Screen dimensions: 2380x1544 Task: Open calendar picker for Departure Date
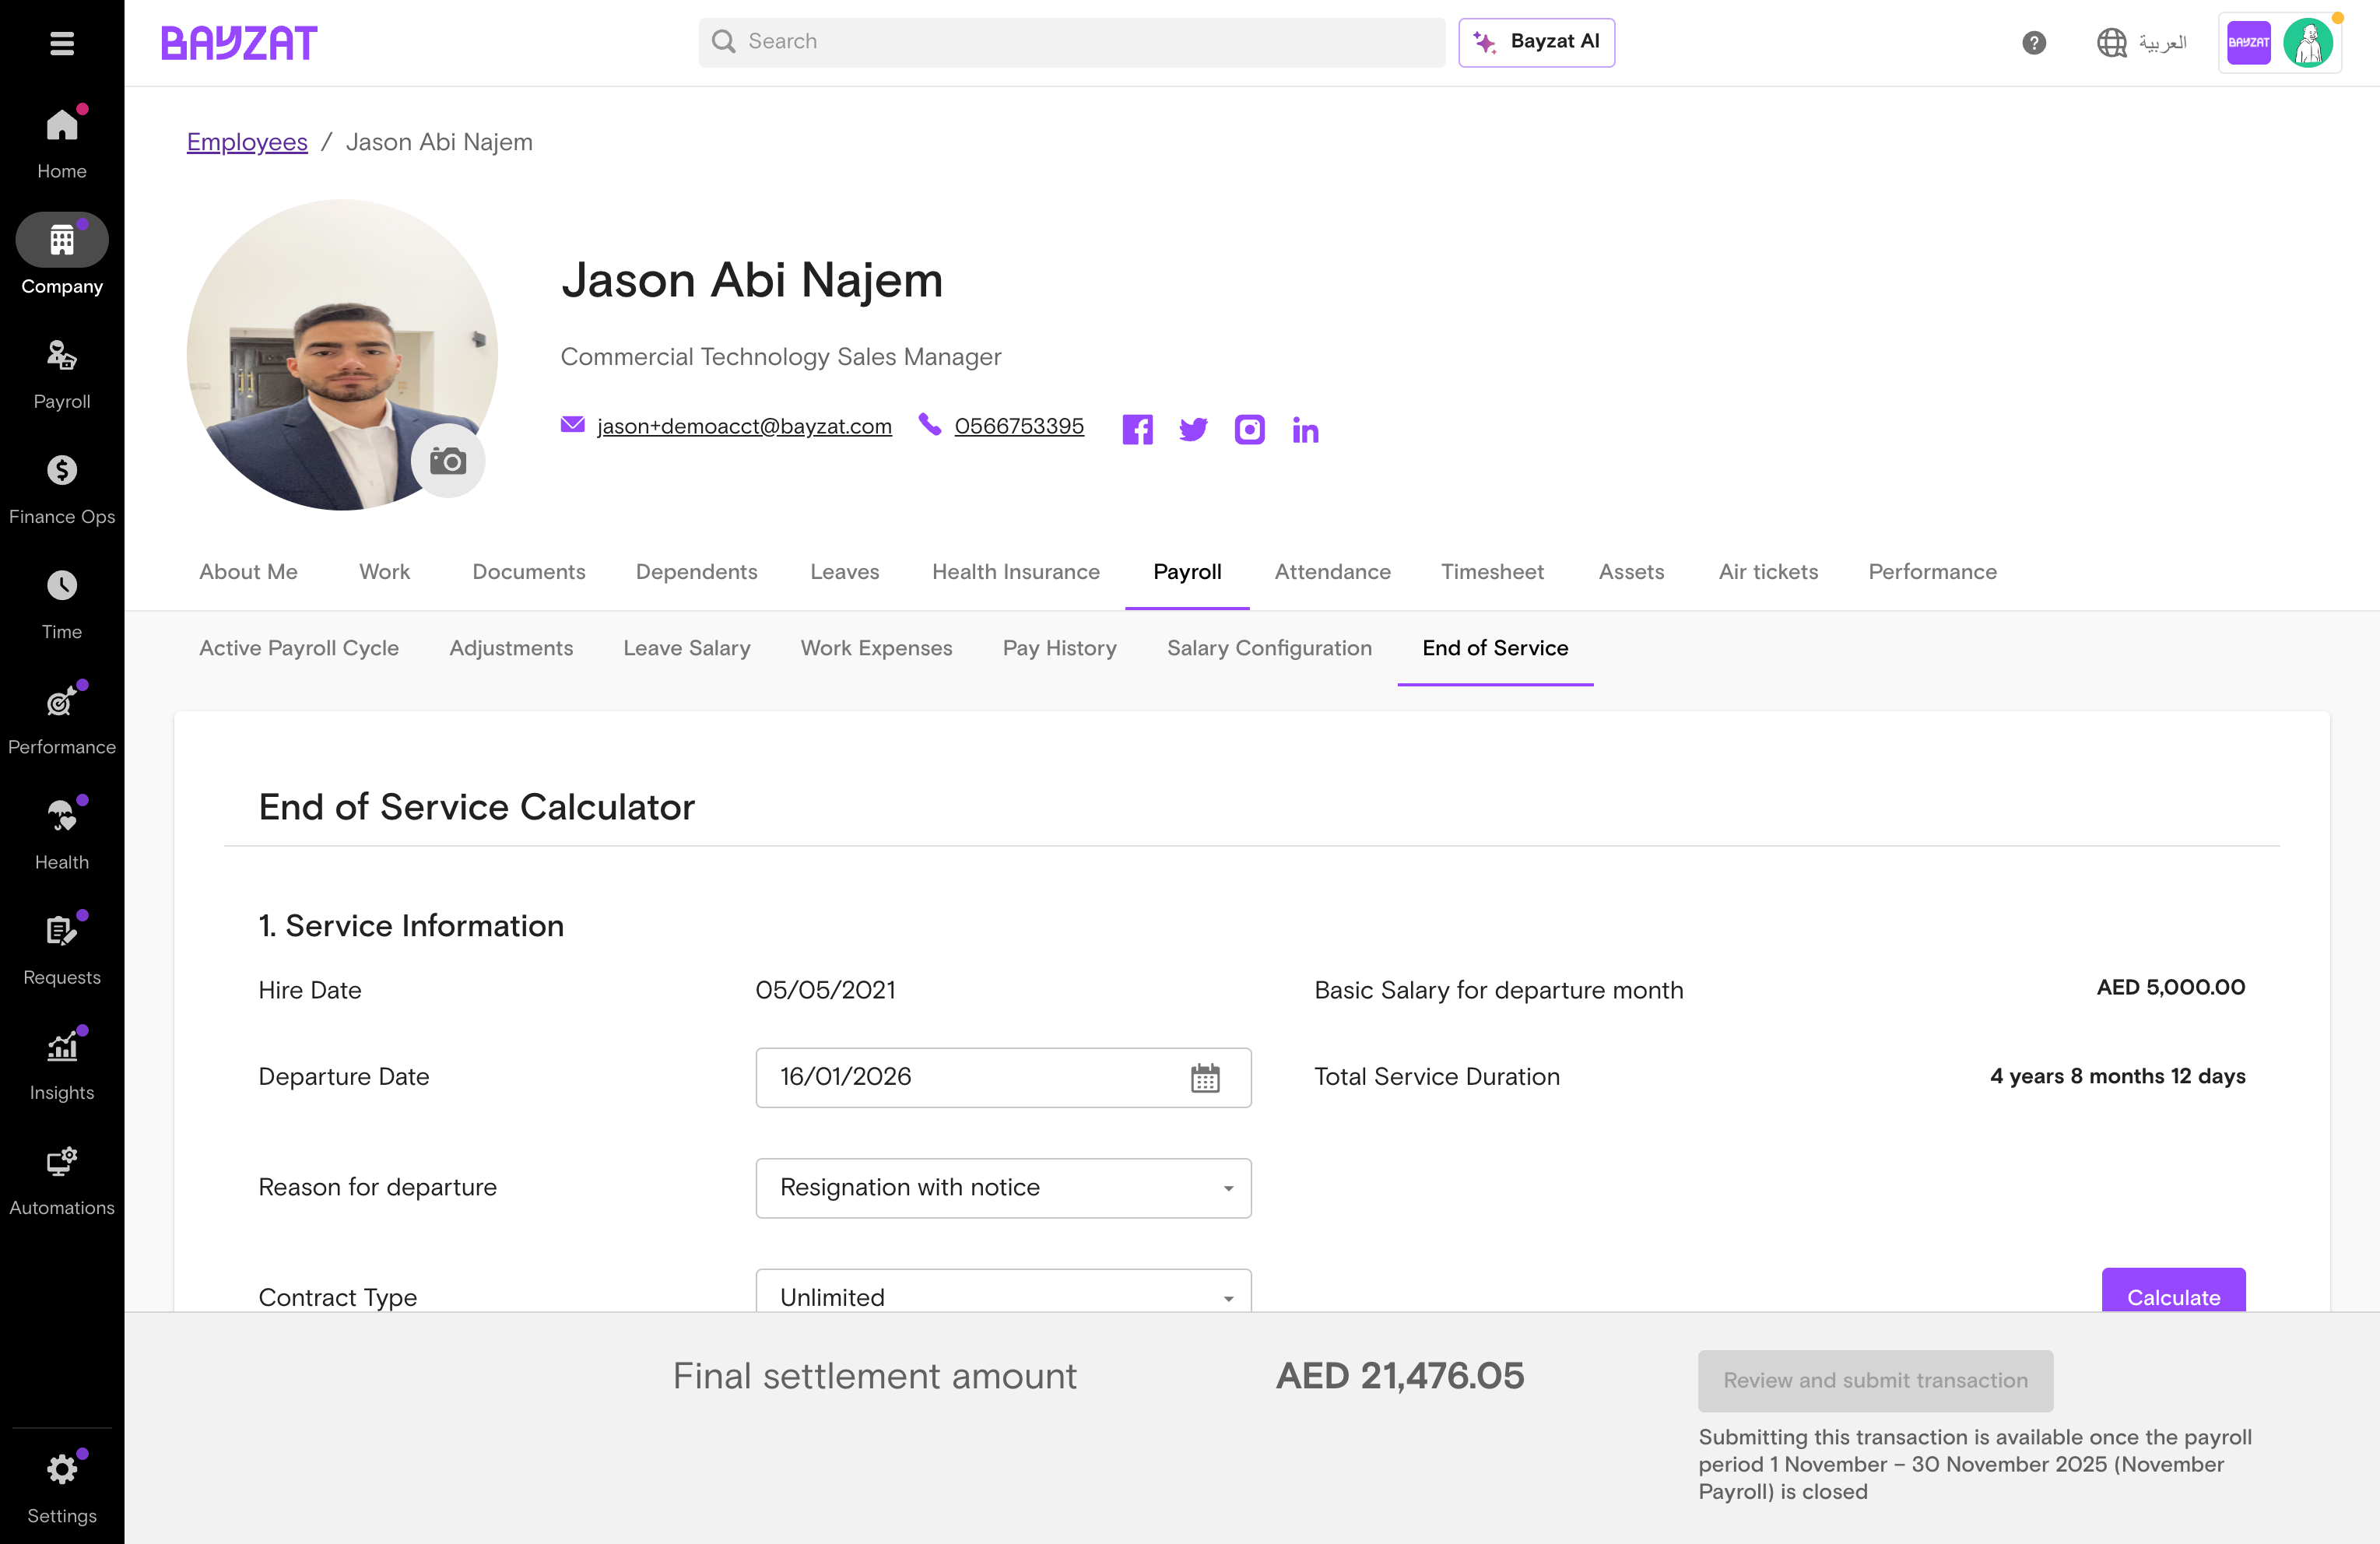tap(1205, 1078)
